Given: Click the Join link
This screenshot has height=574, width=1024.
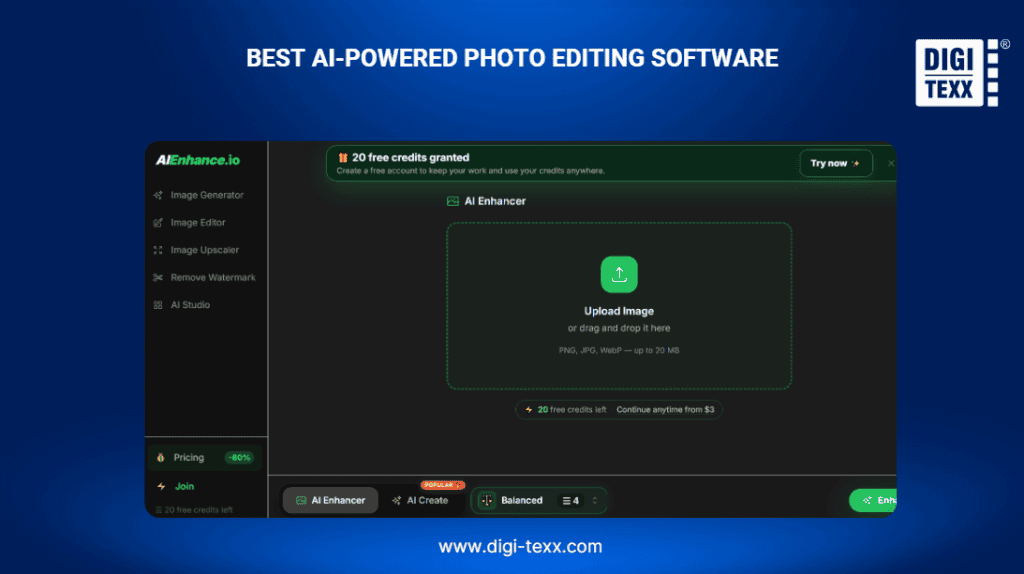Looking at the screenshot, I should pyautogui.click(x=184, y=486).
